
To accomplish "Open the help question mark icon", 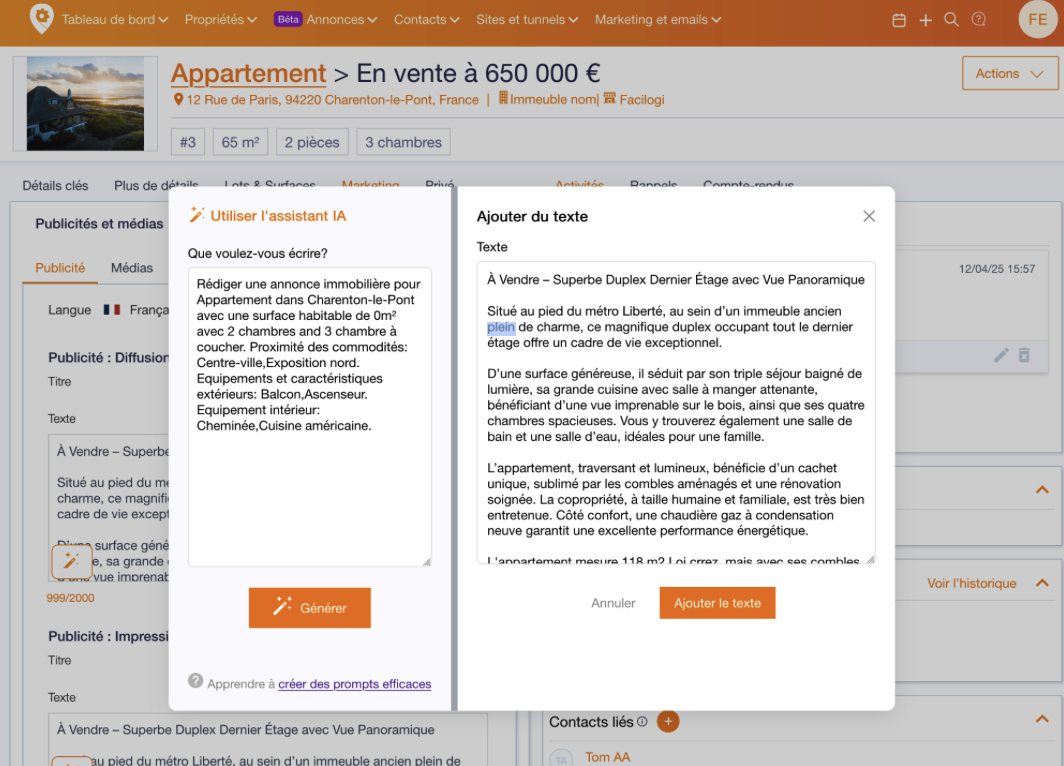I will [x=978, y=20].
